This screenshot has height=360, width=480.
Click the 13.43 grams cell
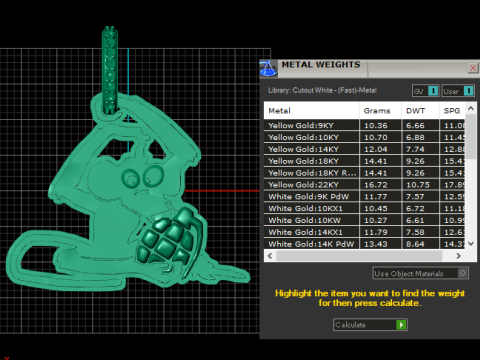[380, 244]
